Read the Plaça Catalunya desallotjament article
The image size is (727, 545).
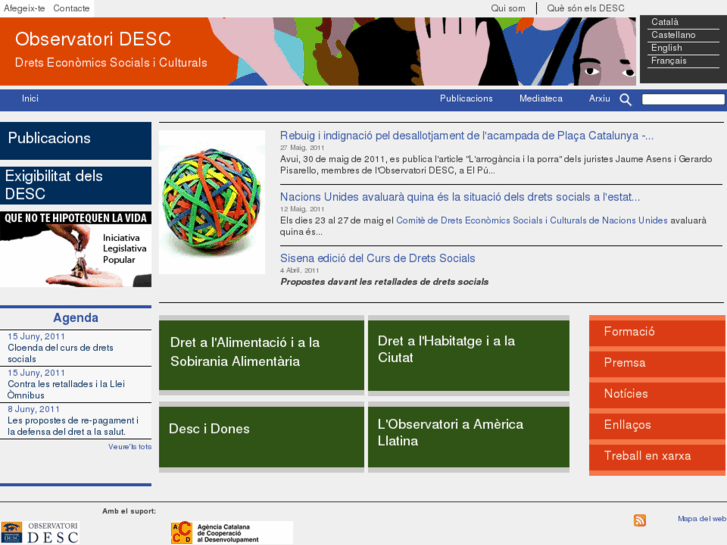(467, 136)
